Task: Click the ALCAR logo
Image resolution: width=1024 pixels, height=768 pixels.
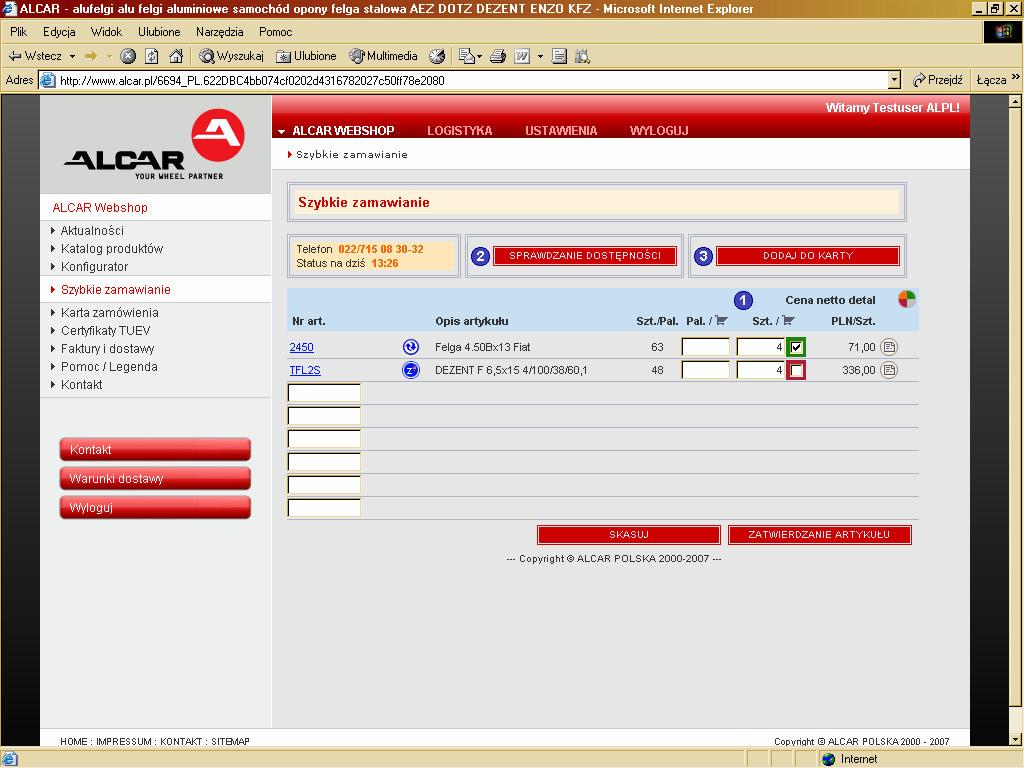Action: coord(155,145)
